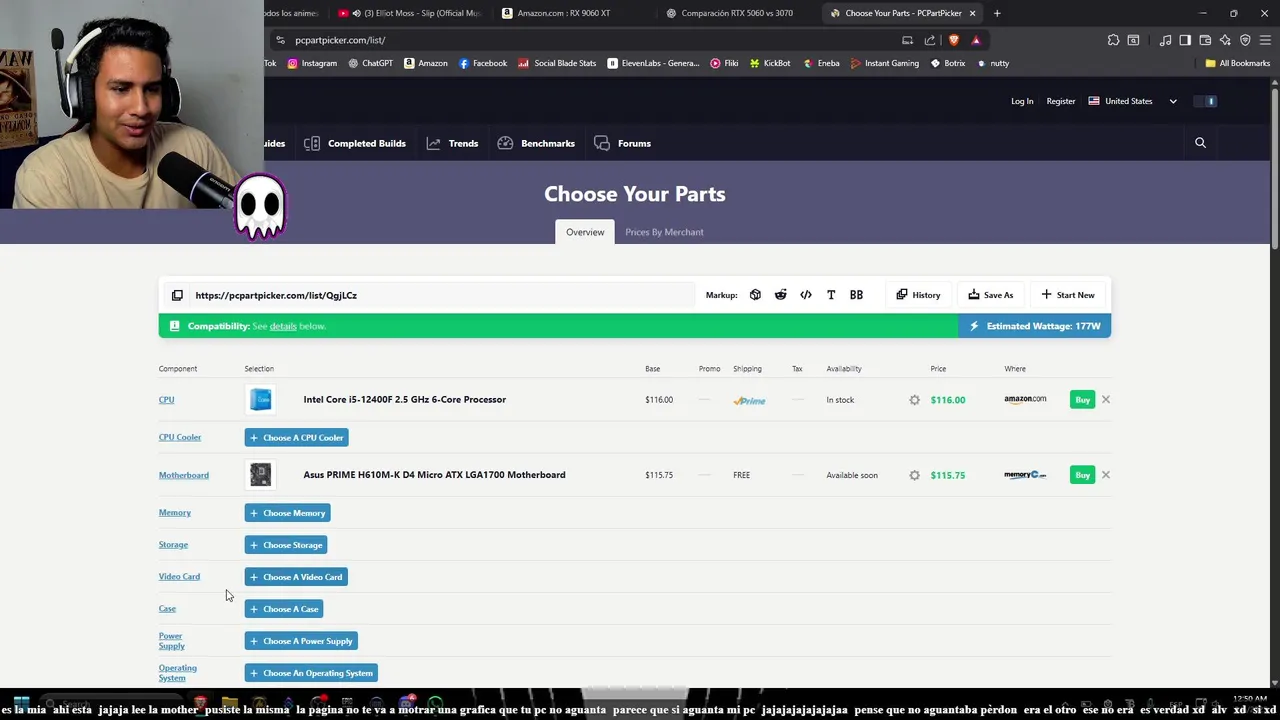
Task: Click the $116.00 price for the CPU
Action: click(x=948, y=400)
